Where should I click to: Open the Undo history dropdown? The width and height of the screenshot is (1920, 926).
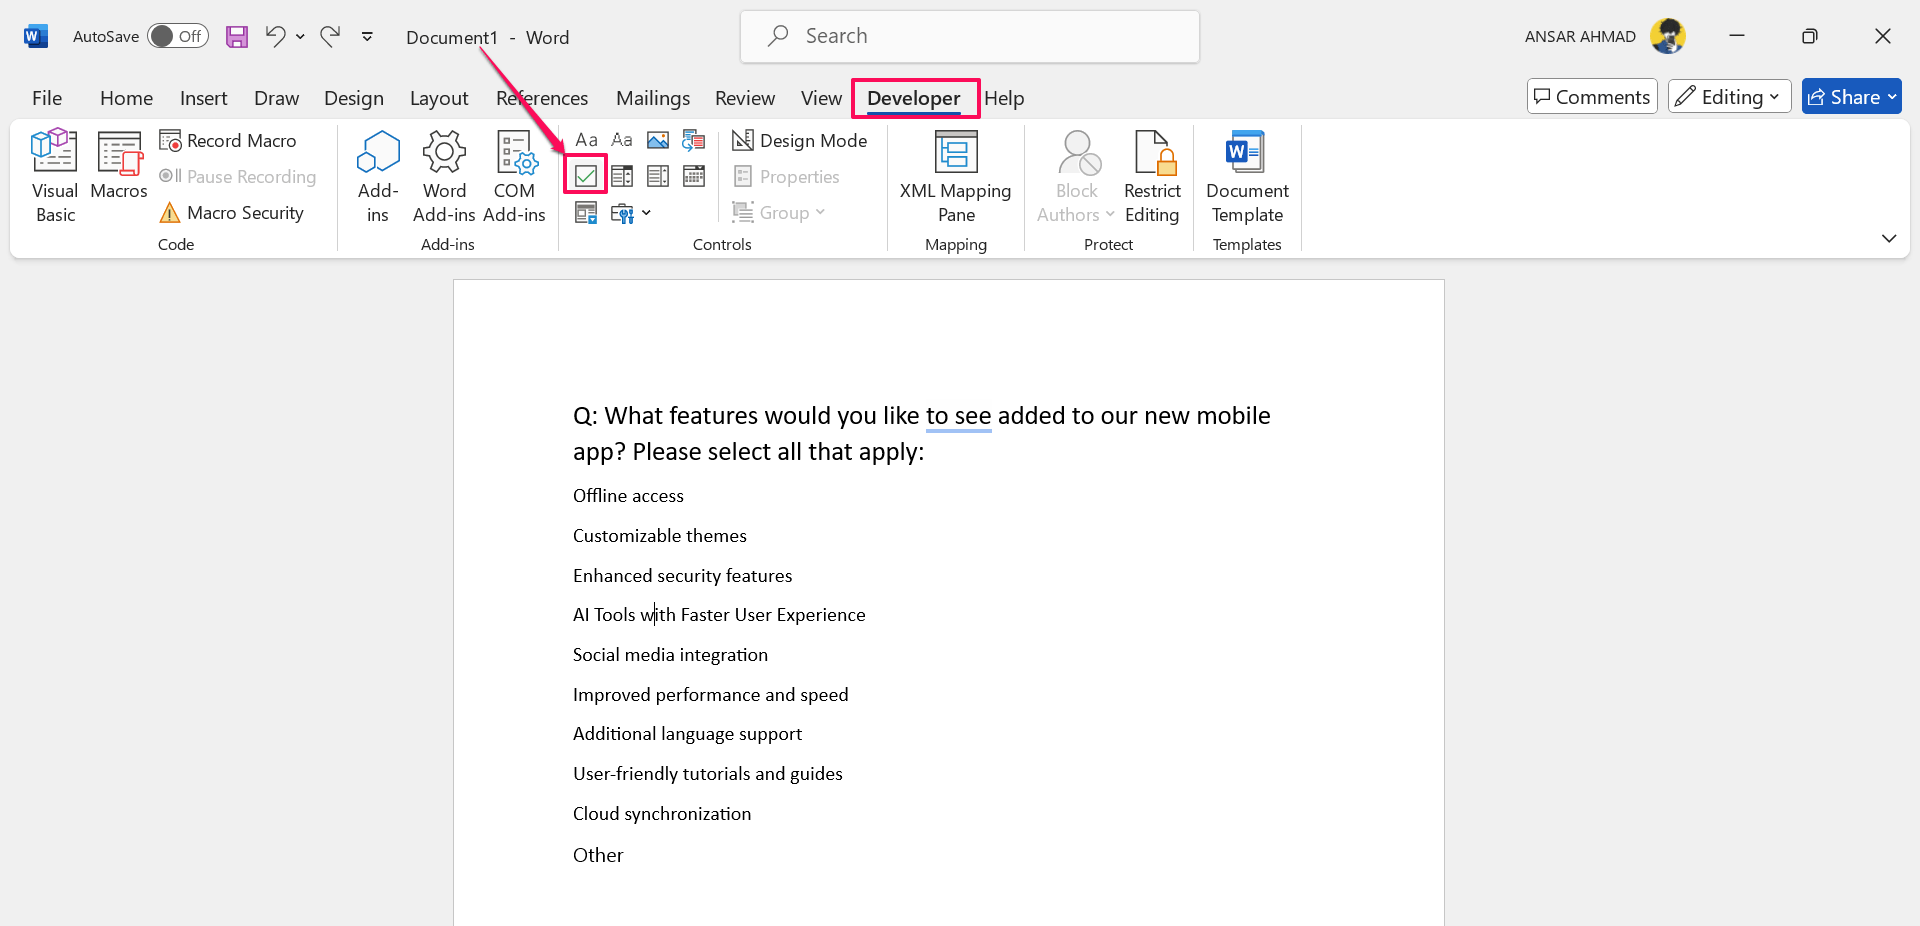tap(300, 37)
